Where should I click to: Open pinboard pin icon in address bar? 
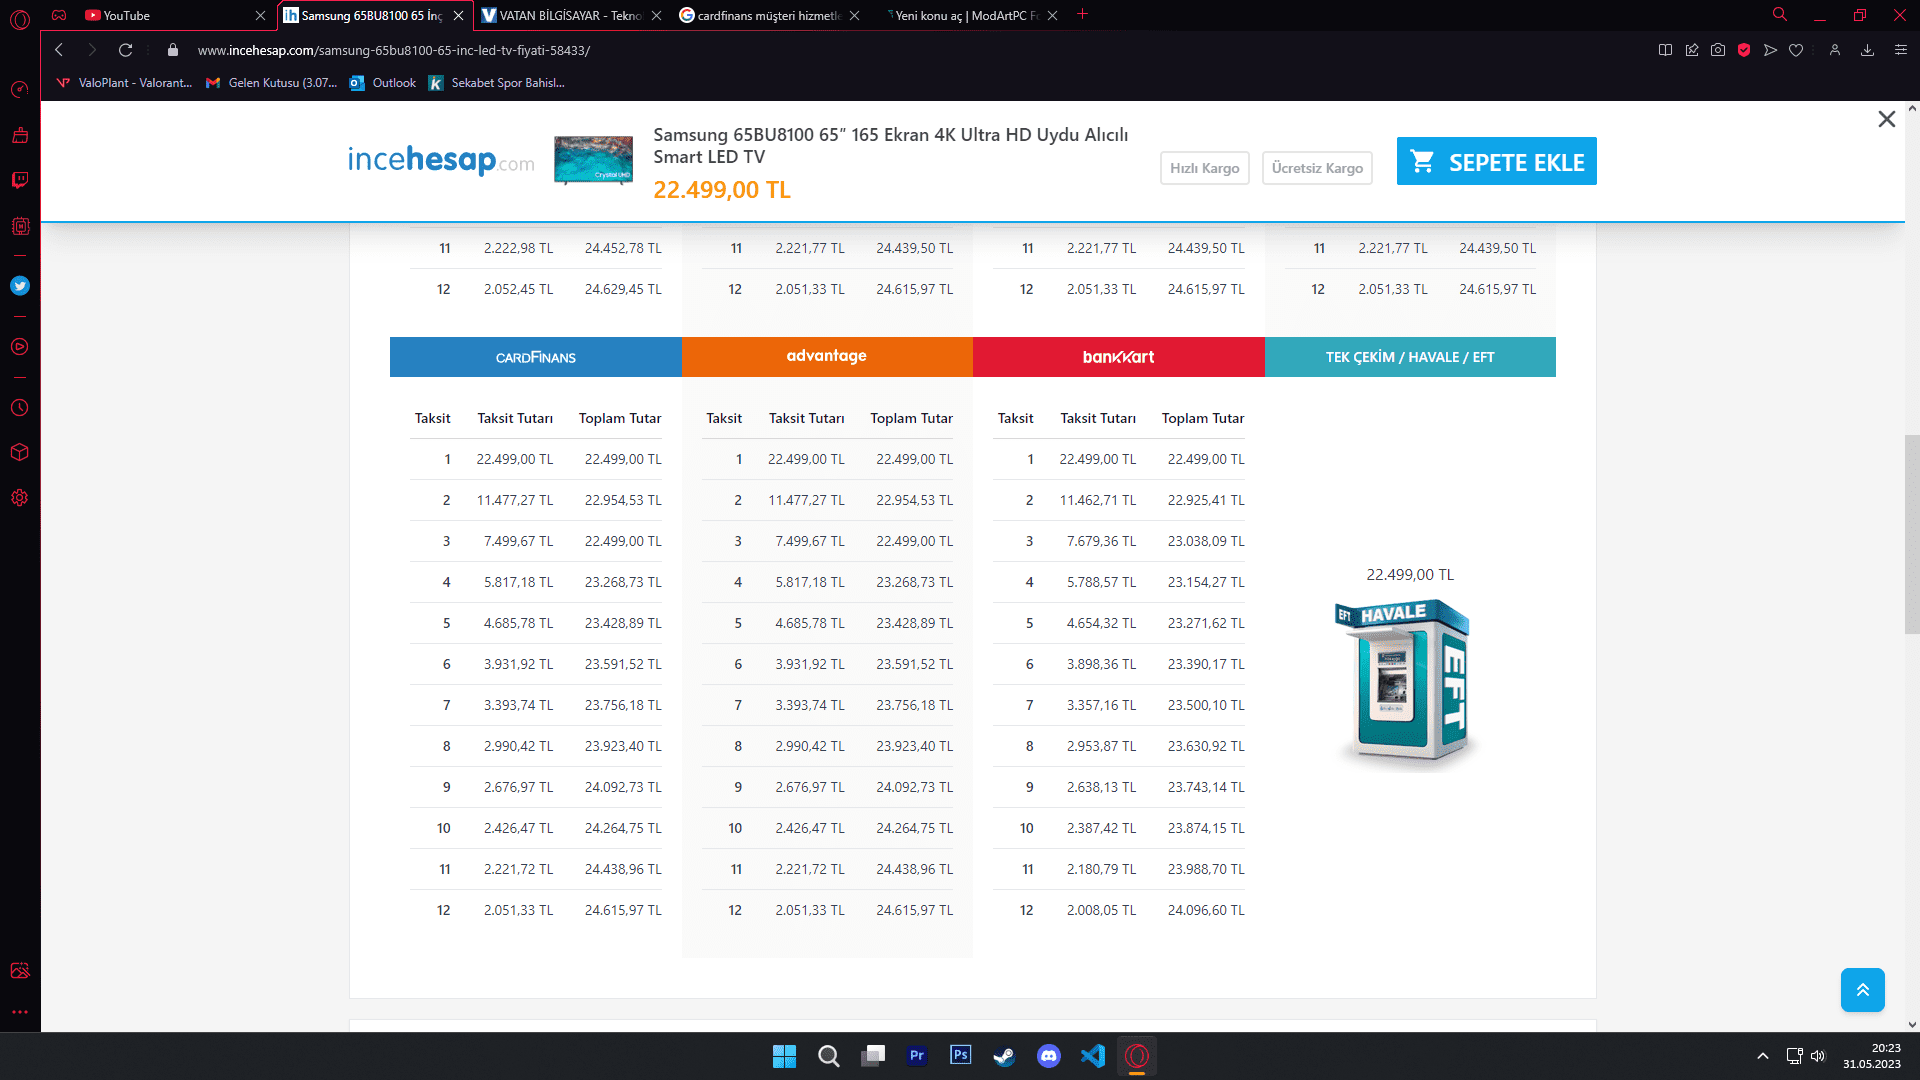click(1692, 50)
